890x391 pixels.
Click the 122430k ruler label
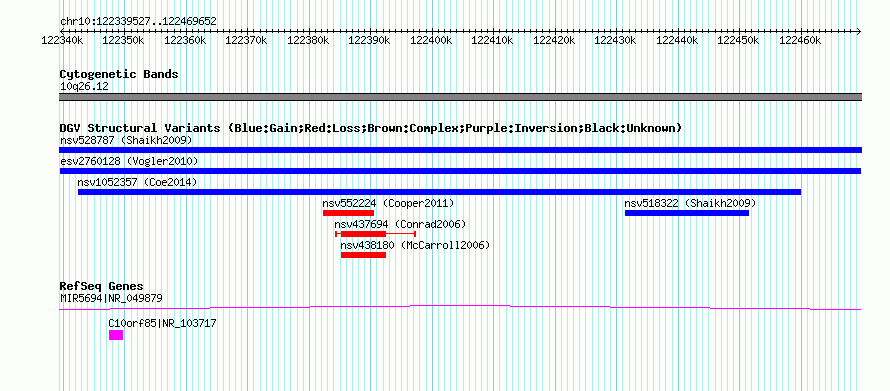point(616,41)
